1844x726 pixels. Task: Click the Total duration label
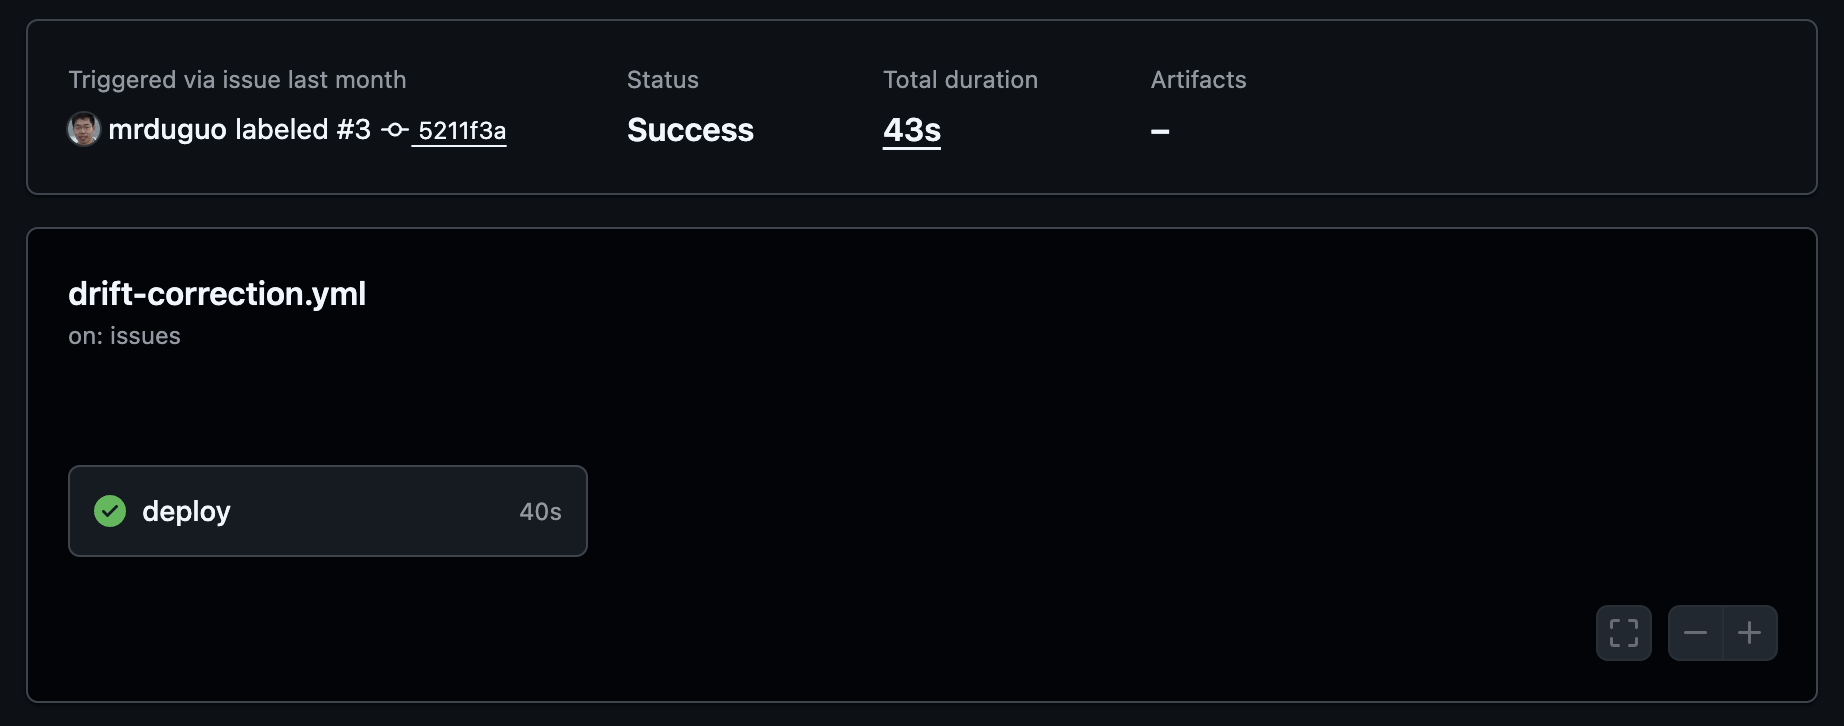[x=960, y=80]
